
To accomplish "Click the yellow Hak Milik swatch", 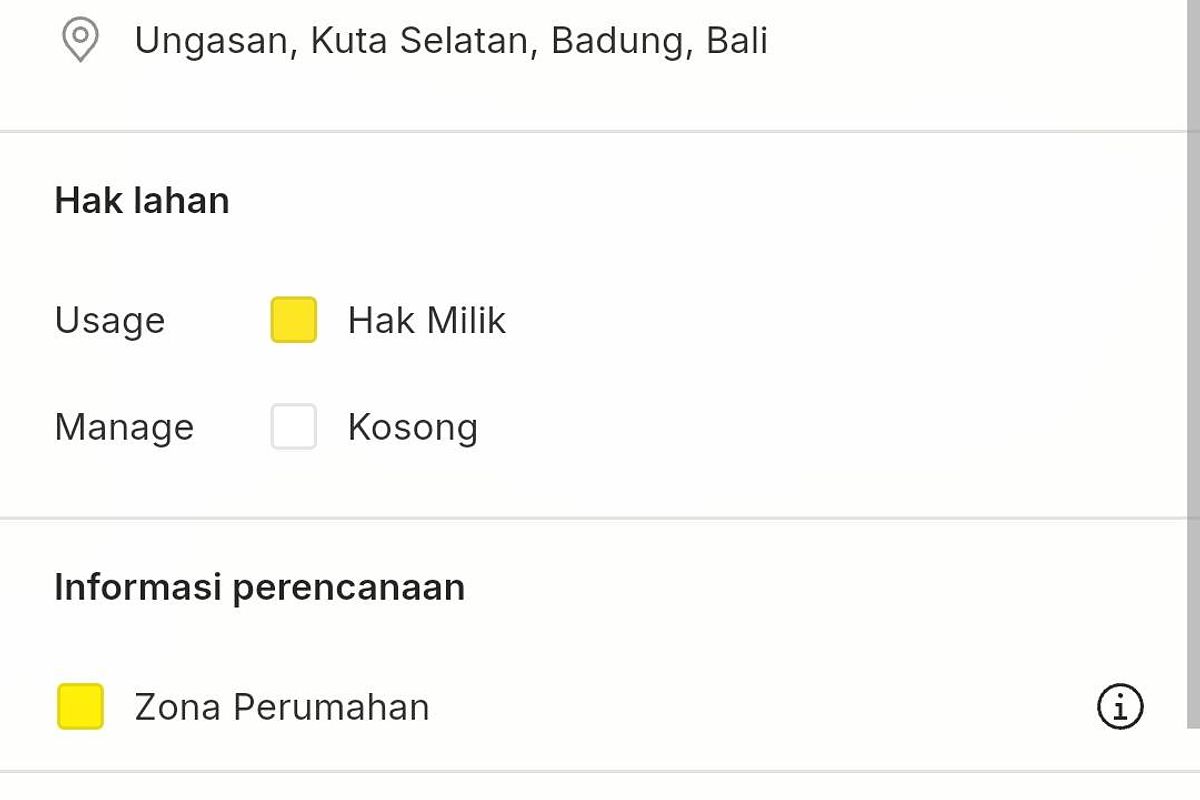I will click(294, 320).
